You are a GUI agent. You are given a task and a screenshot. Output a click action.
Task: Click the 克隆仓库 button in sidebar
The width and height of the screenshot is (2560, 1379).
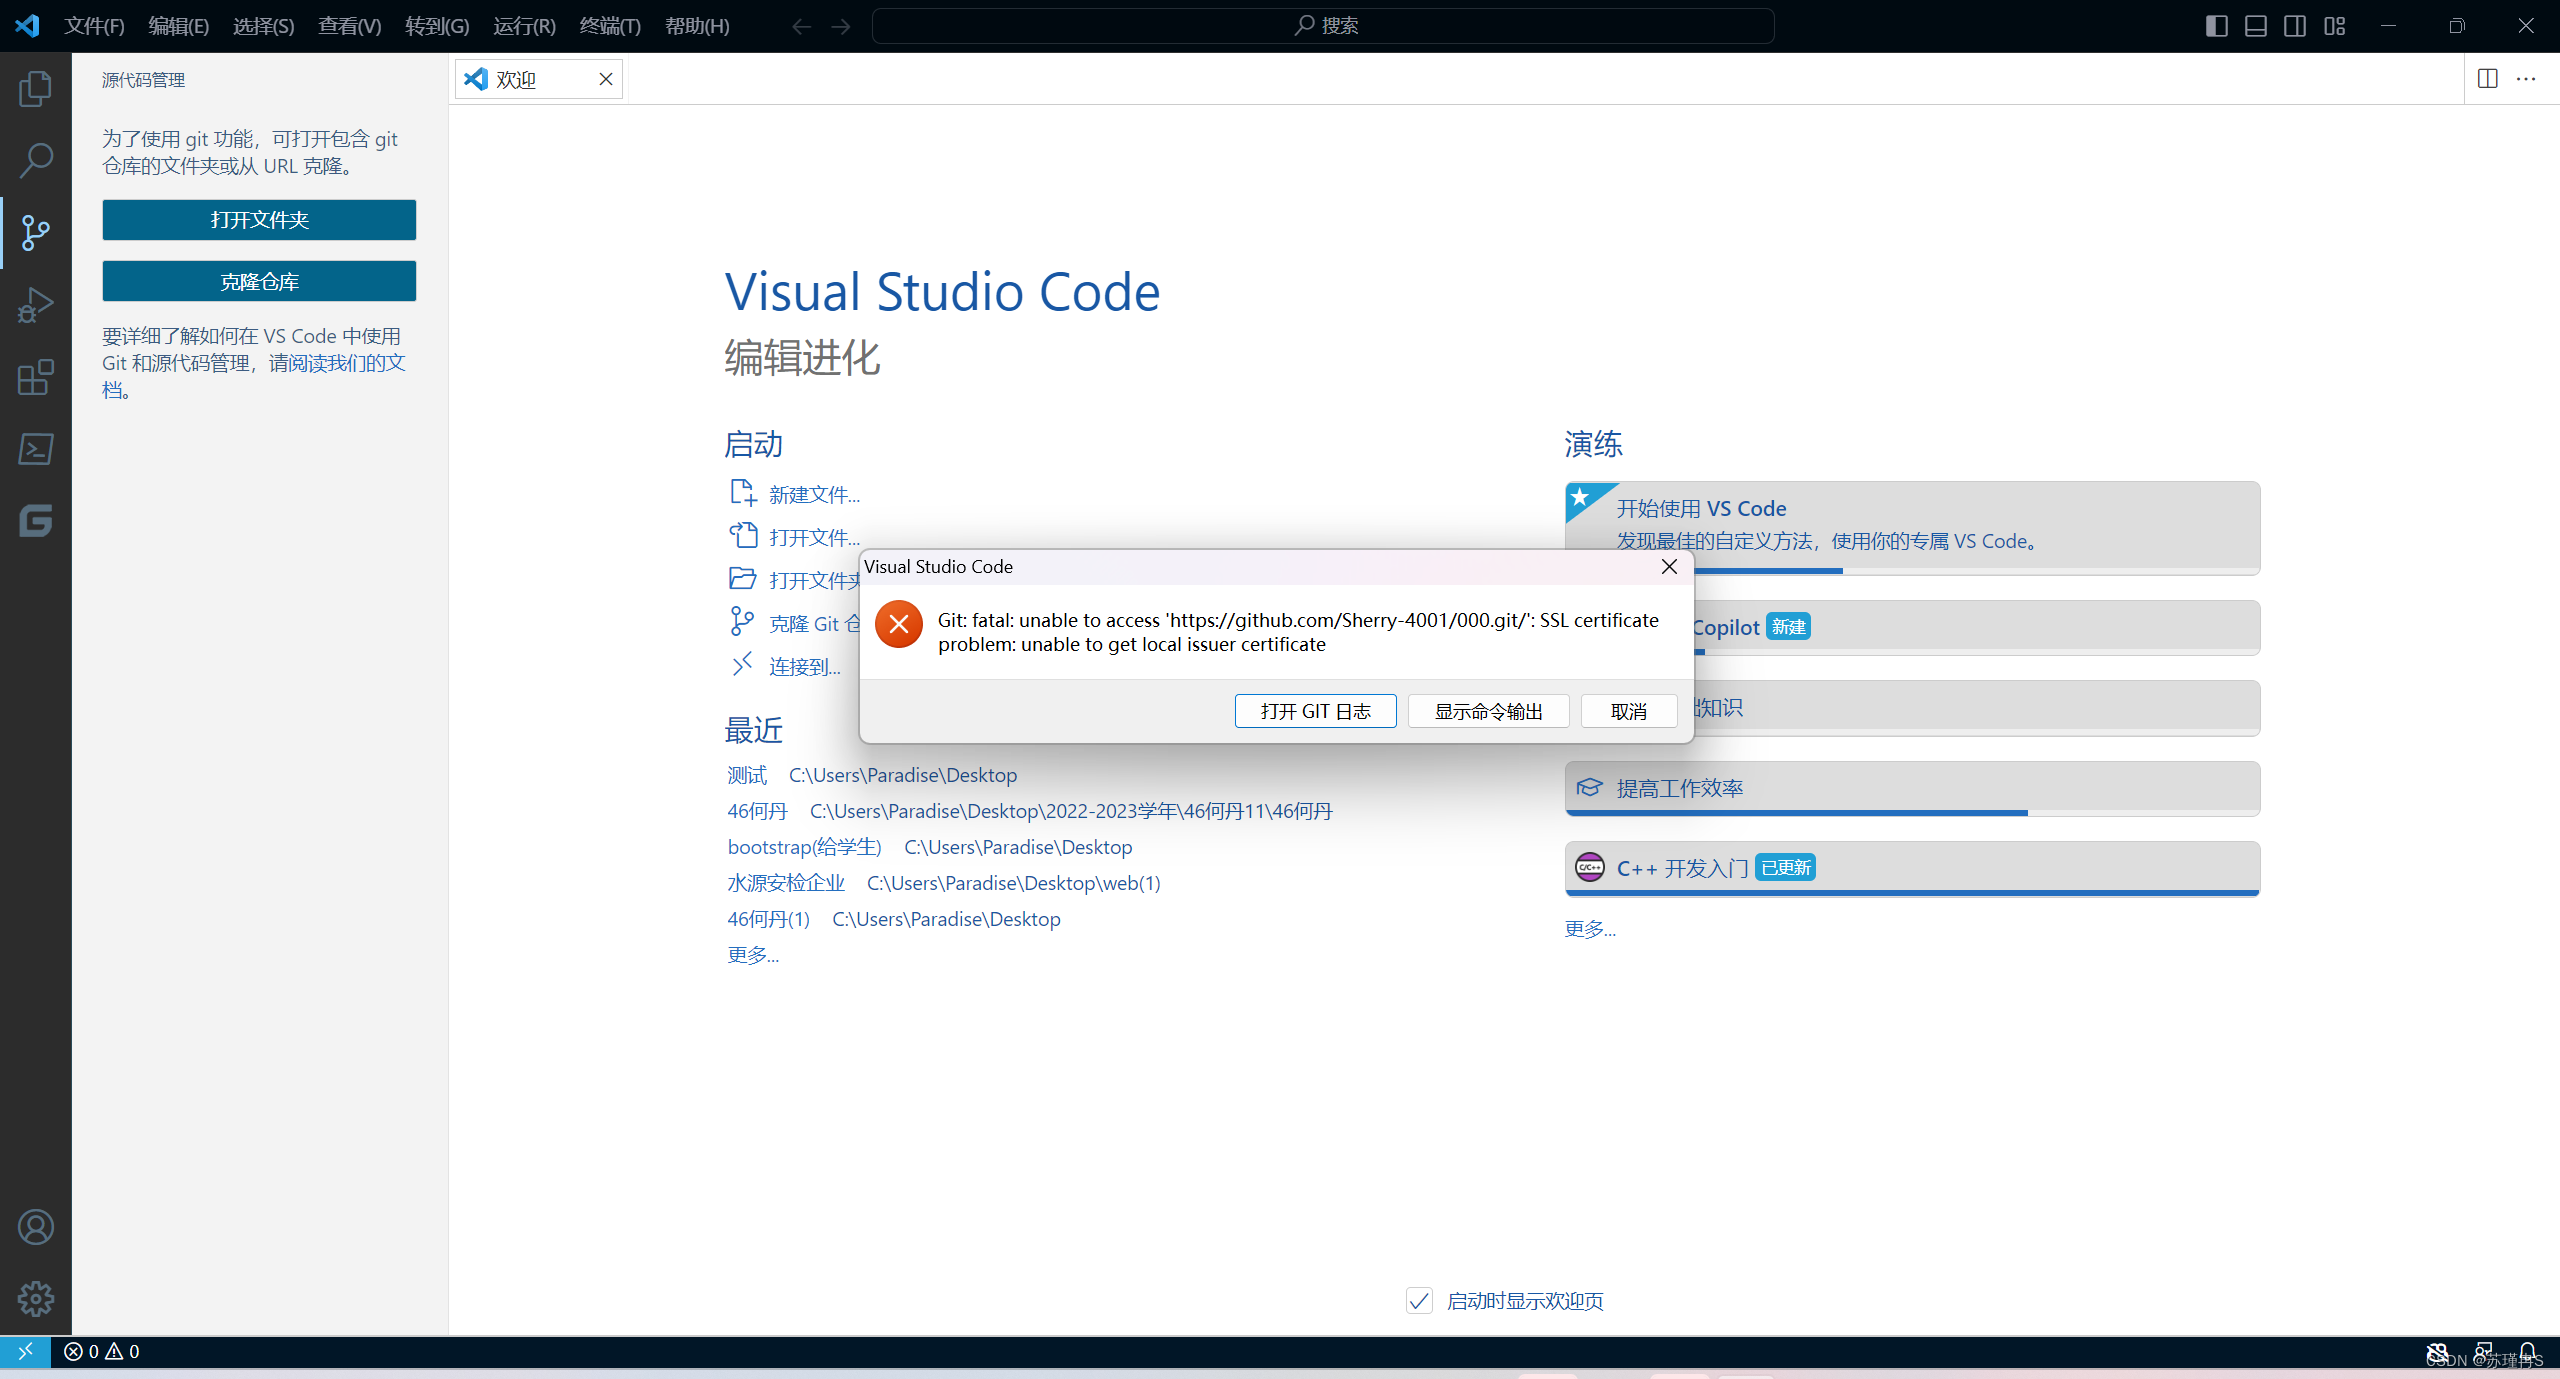pyautogui.click(x=259, y=282)
